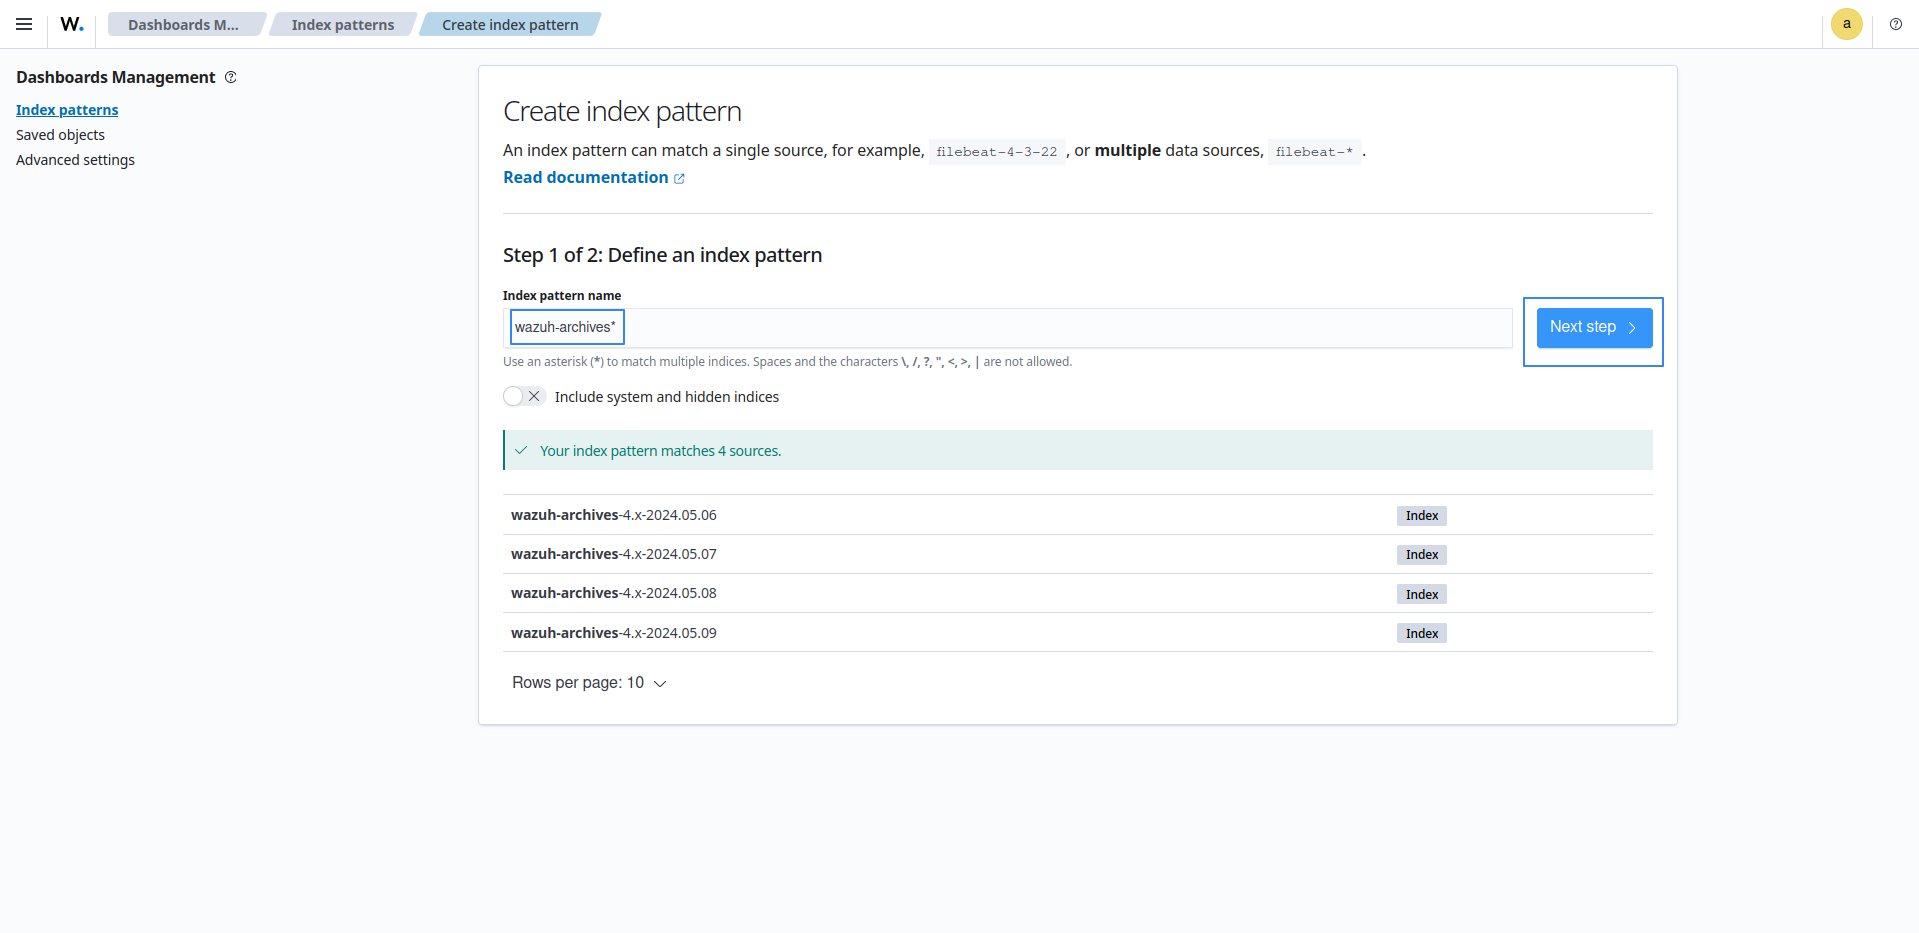Navigate to Index patterns breadcrumb
This screenshot has width=1919, height=933.
click(x=342, y=24)
